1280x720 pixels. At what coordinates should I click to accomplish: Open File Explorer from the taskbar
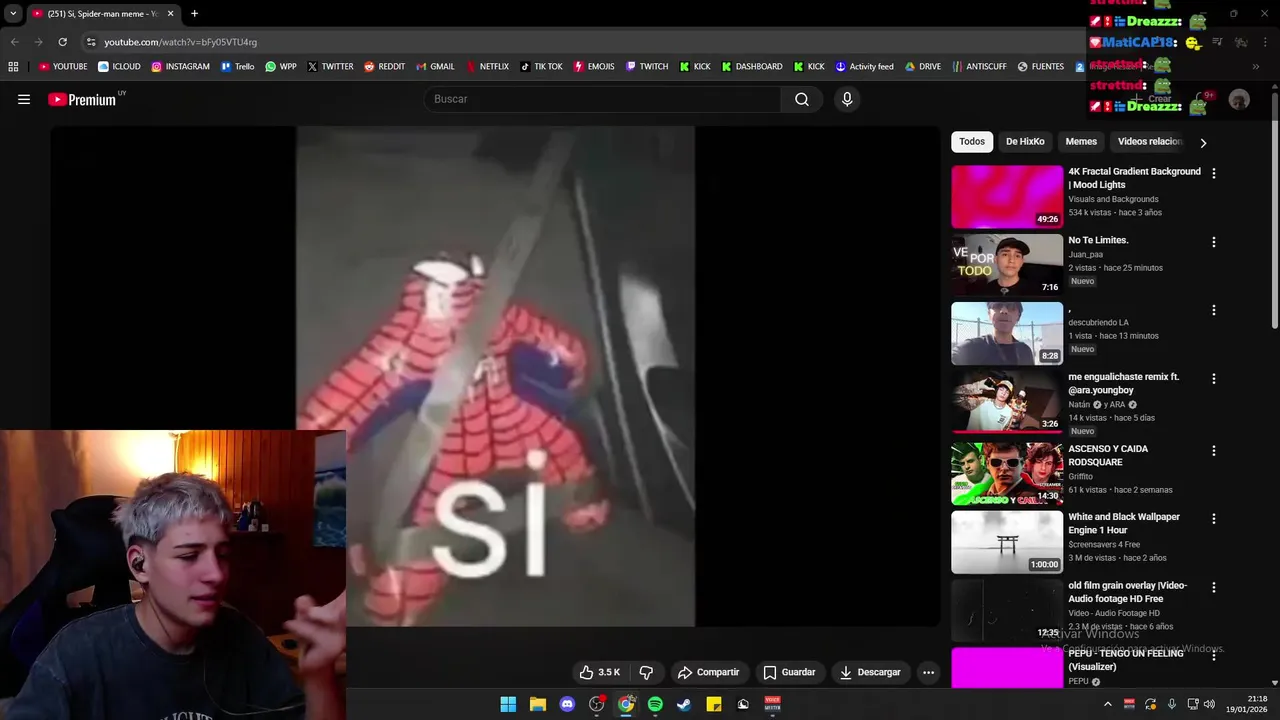(538, 704)
